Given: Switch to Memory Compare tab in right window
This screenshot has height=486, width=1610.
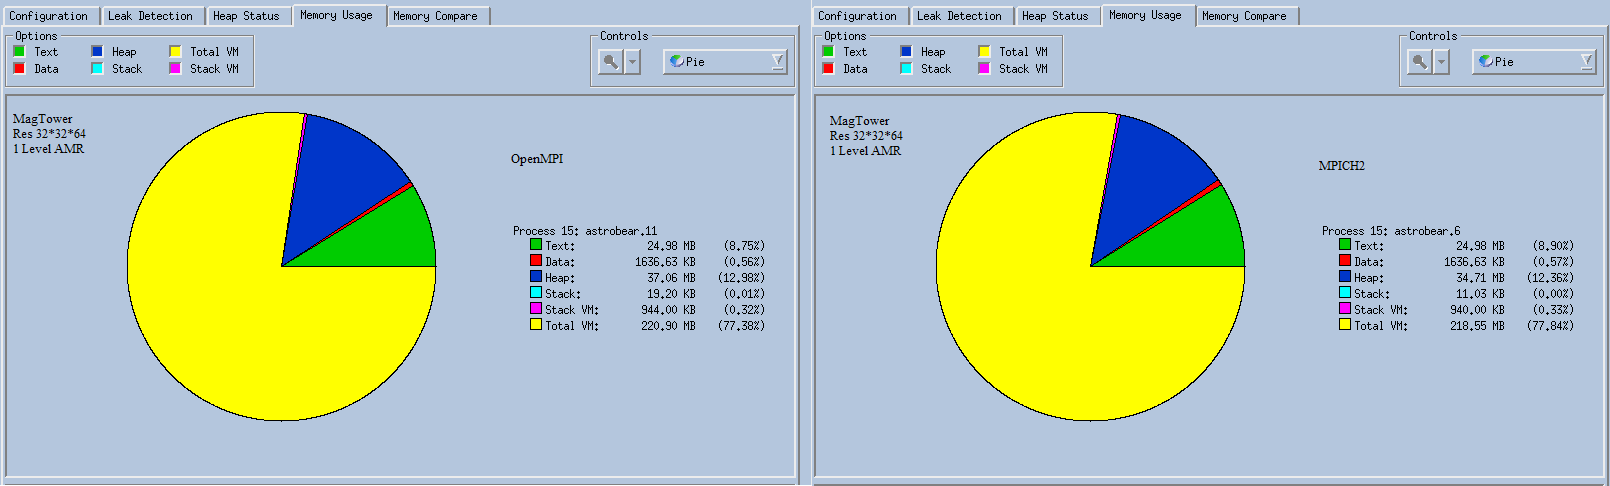Looking at the screenshot, I should pos(1245,16).
